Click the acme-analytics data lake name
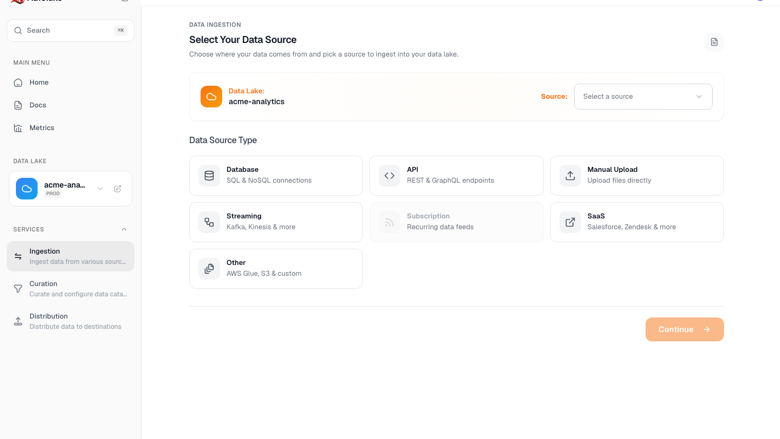This screenshot has height=439, width=780. [256, 101]
